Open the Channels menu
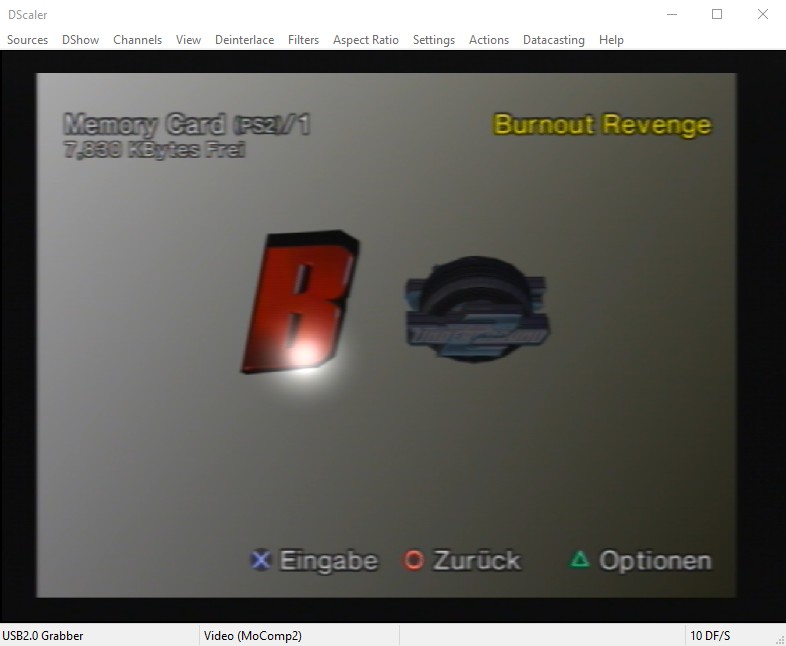Image resolution: width=786 pixels, height=646 pixels. [137, 40]
